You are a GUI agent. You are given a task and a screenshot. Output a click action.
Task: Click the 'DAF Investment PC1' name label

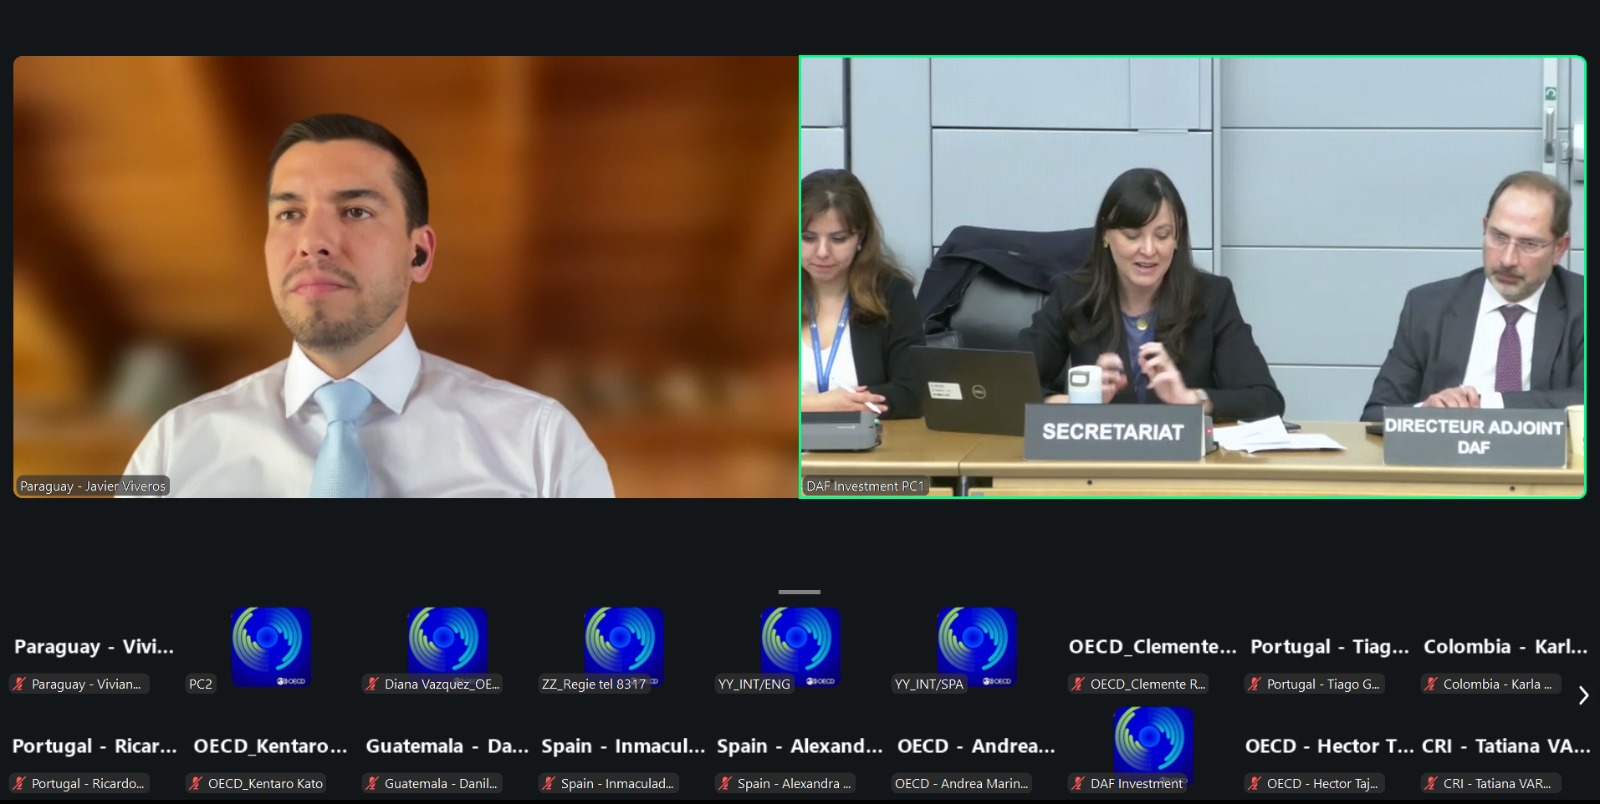865,487
